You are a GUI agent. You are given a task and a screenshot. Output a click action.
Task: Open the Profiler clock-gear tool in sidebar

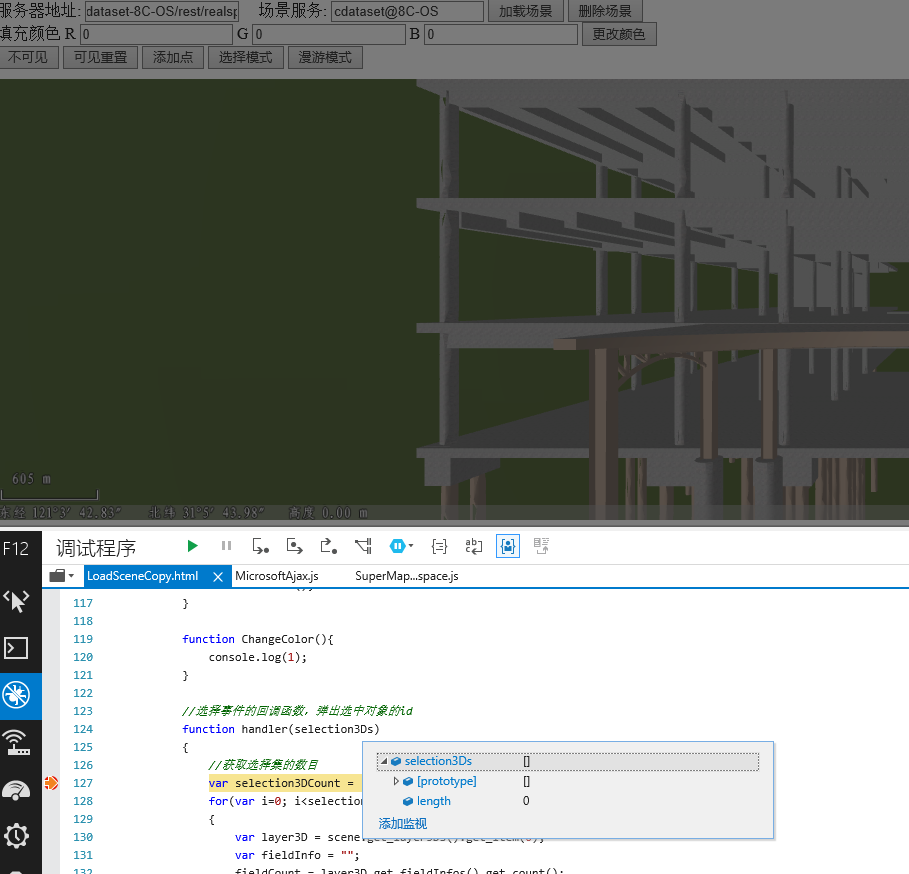pos(16,836)
